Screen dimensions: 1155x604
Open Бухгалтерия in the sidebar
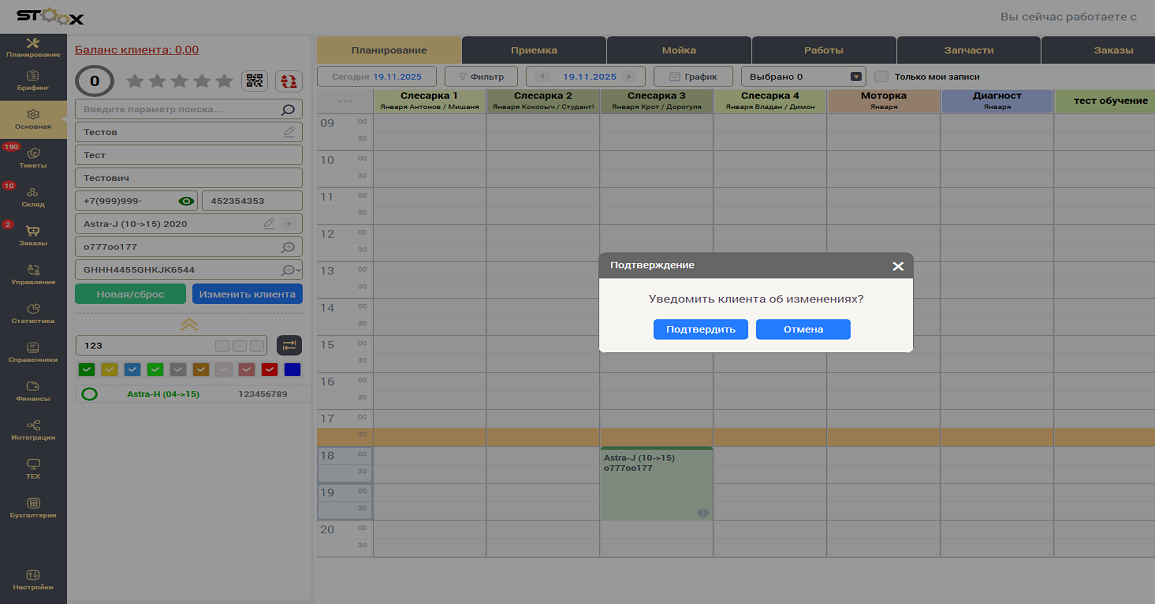point(33,508)
